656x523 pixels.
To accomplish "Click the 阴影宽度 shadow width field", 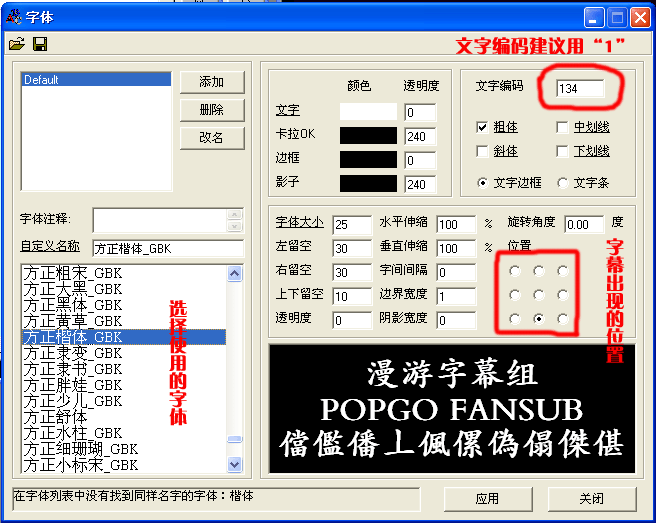I will pos(456,320).
